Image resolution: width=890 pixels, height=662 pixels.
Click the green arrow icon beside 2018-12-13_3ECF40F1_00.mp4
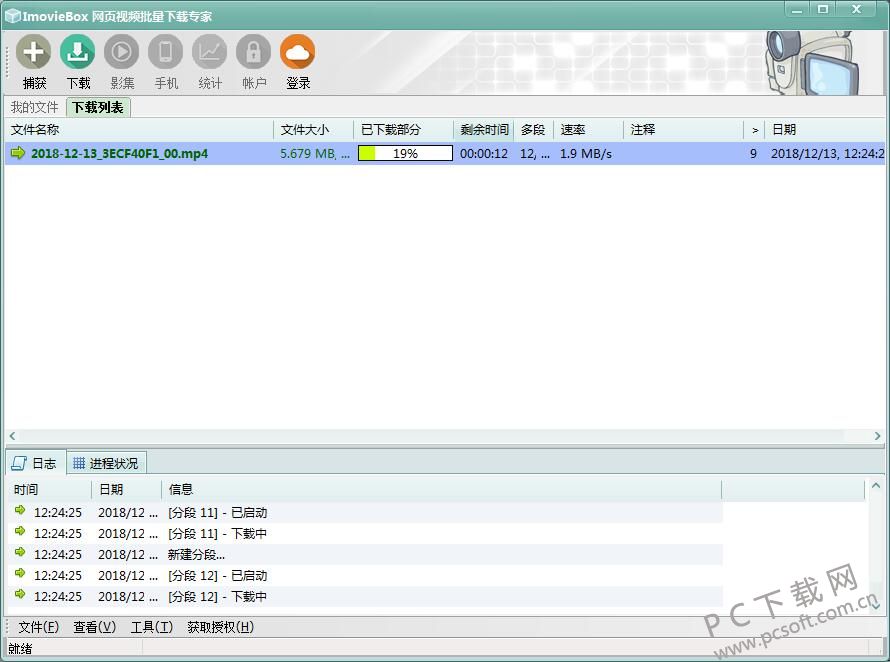pos(18,153)
